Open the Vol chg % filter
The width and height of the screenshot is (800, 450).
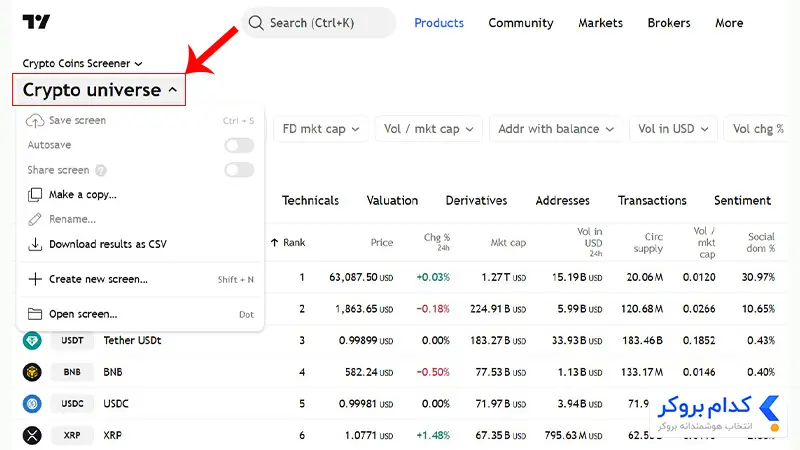[757, 129]
